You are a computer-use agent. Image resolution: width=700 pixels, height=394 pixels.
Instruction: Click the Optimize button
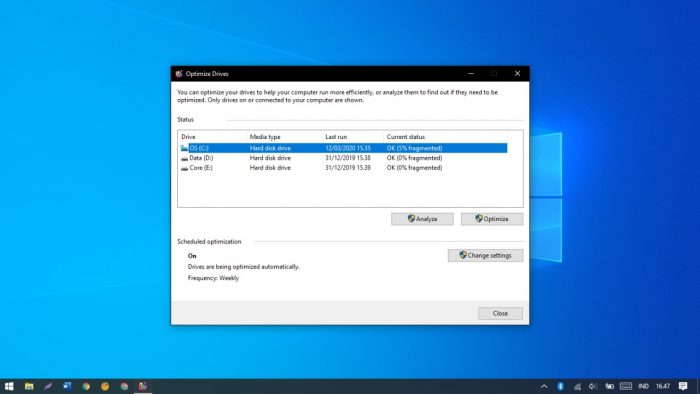point(492,219)
